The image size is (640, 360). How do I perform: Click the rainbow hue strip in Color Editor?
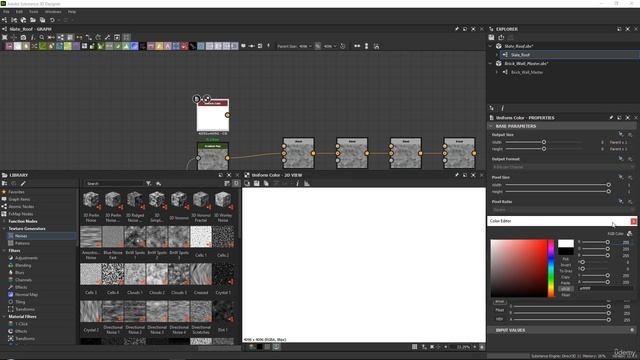coord(551,268)
